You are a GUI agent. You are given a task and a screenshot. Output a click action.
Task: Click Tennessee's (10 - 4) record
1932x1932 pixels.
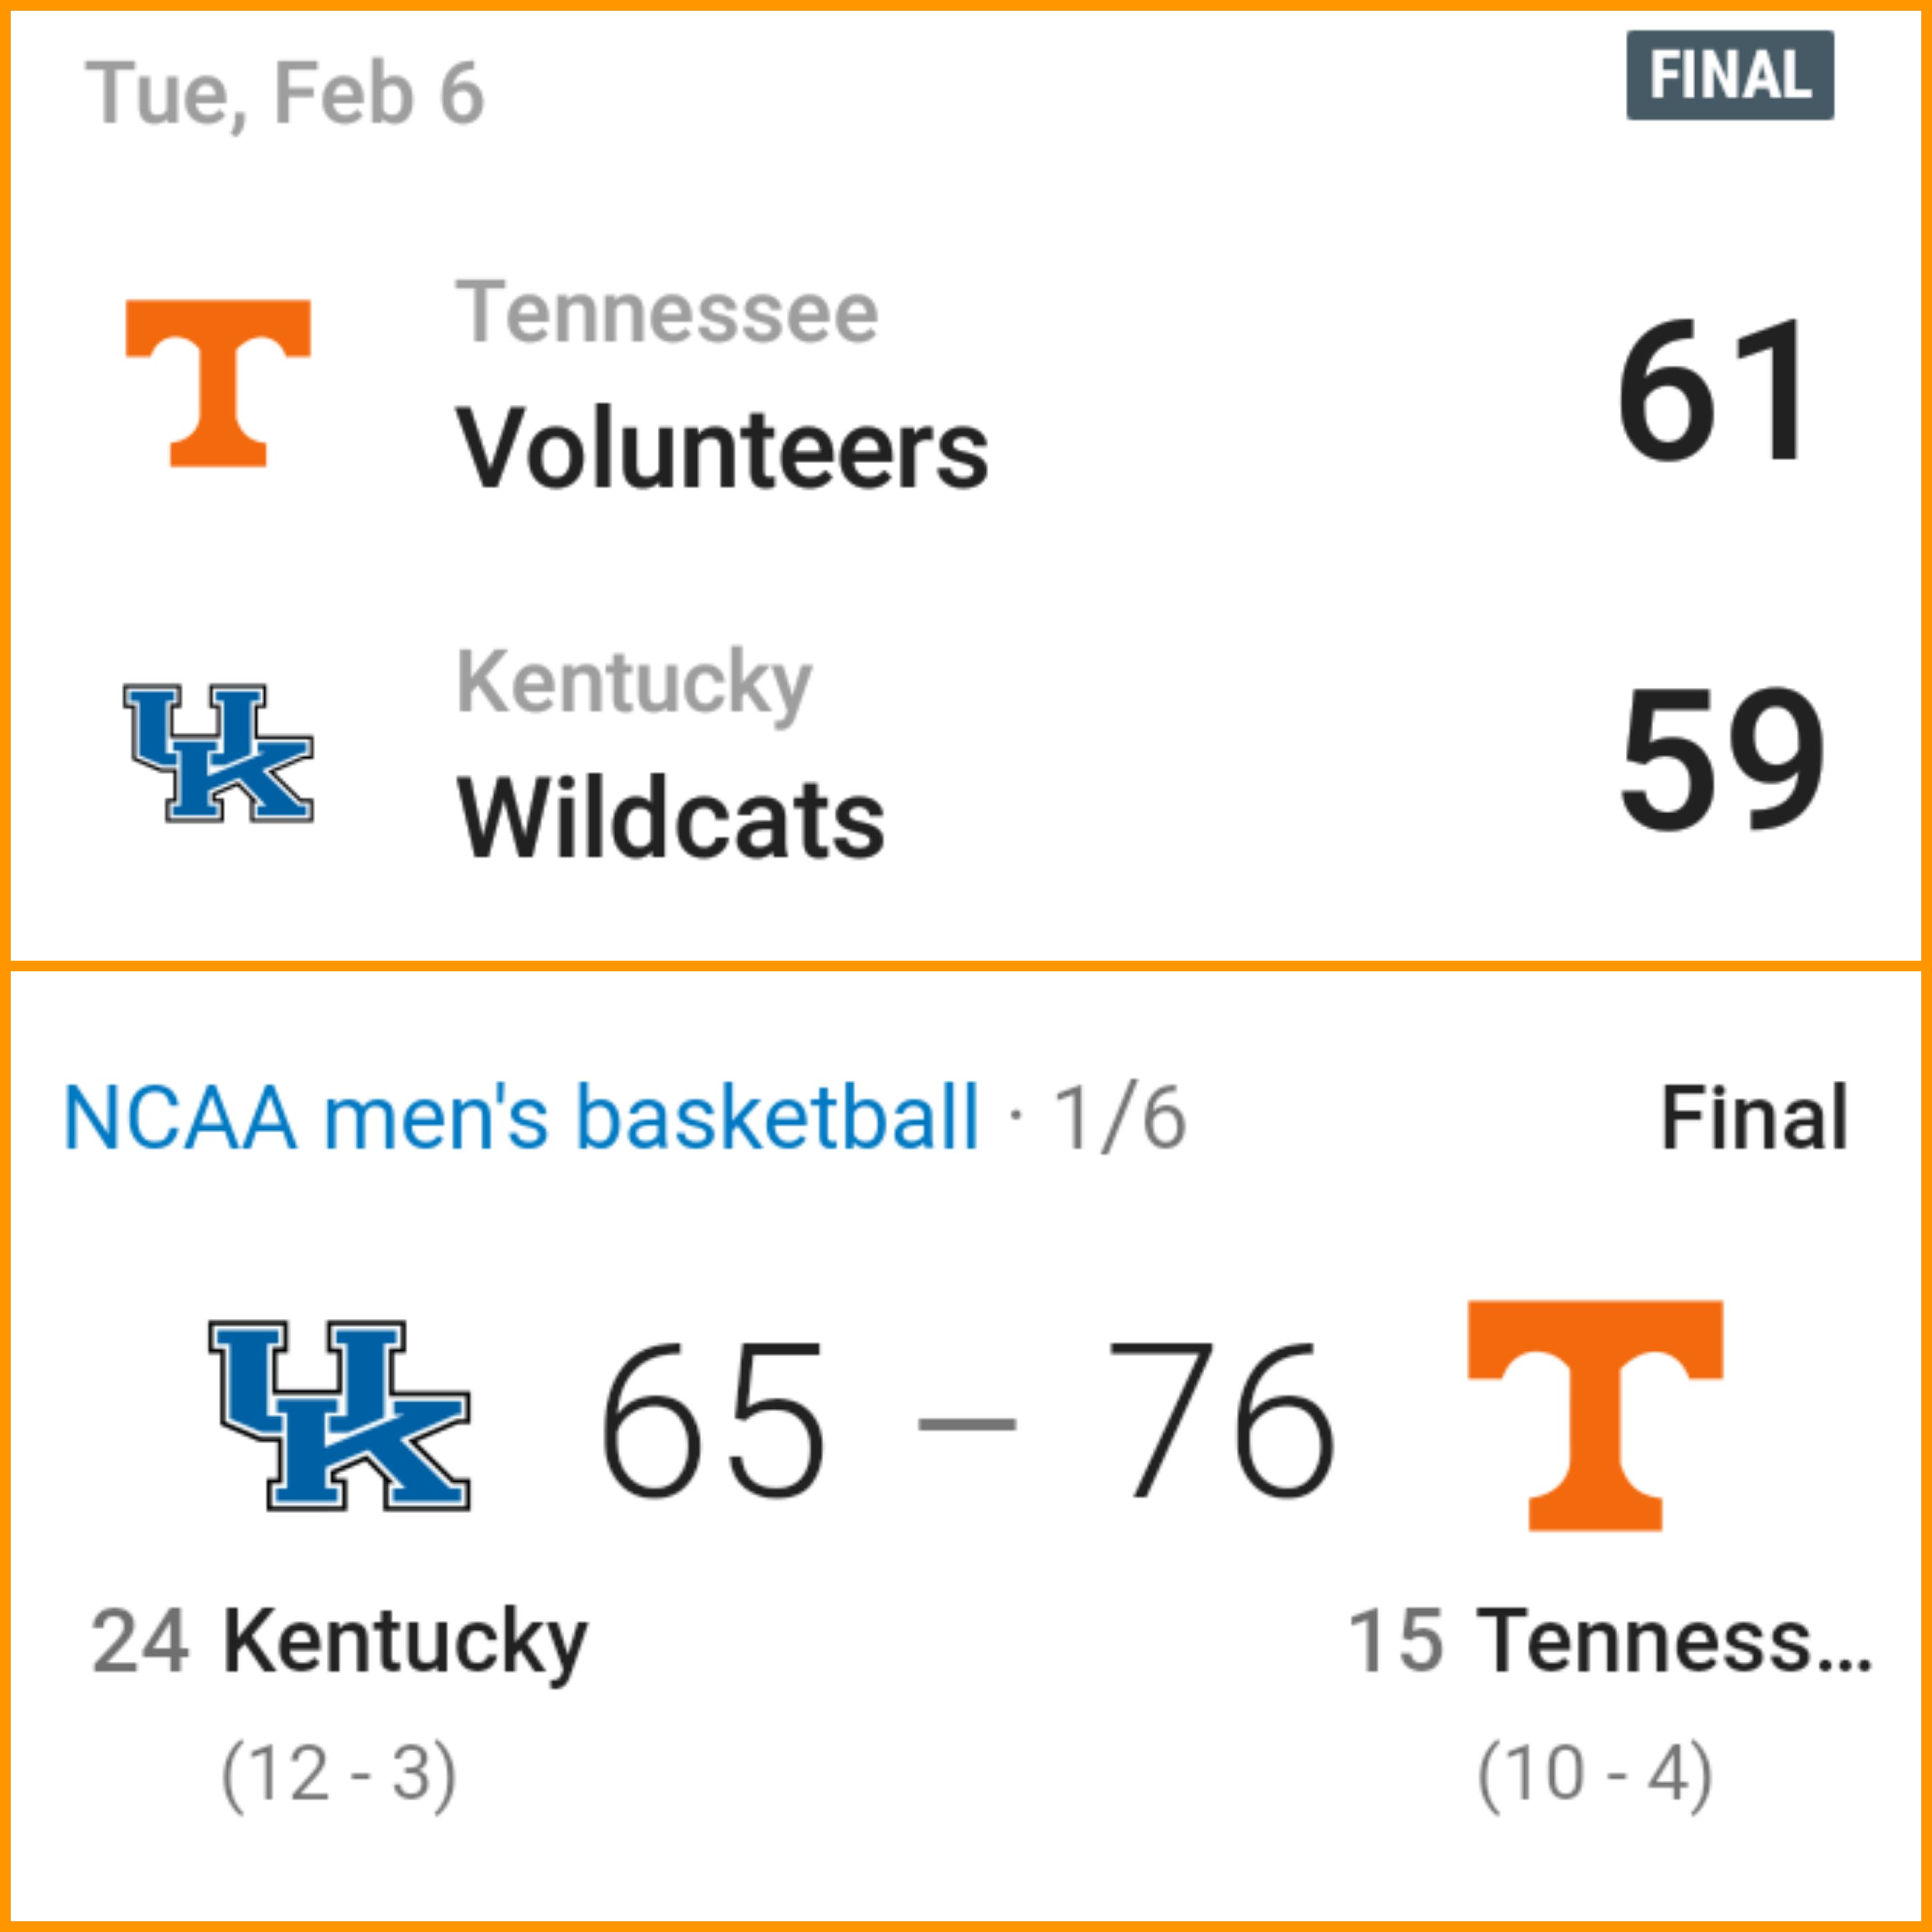point(1595,1775)
